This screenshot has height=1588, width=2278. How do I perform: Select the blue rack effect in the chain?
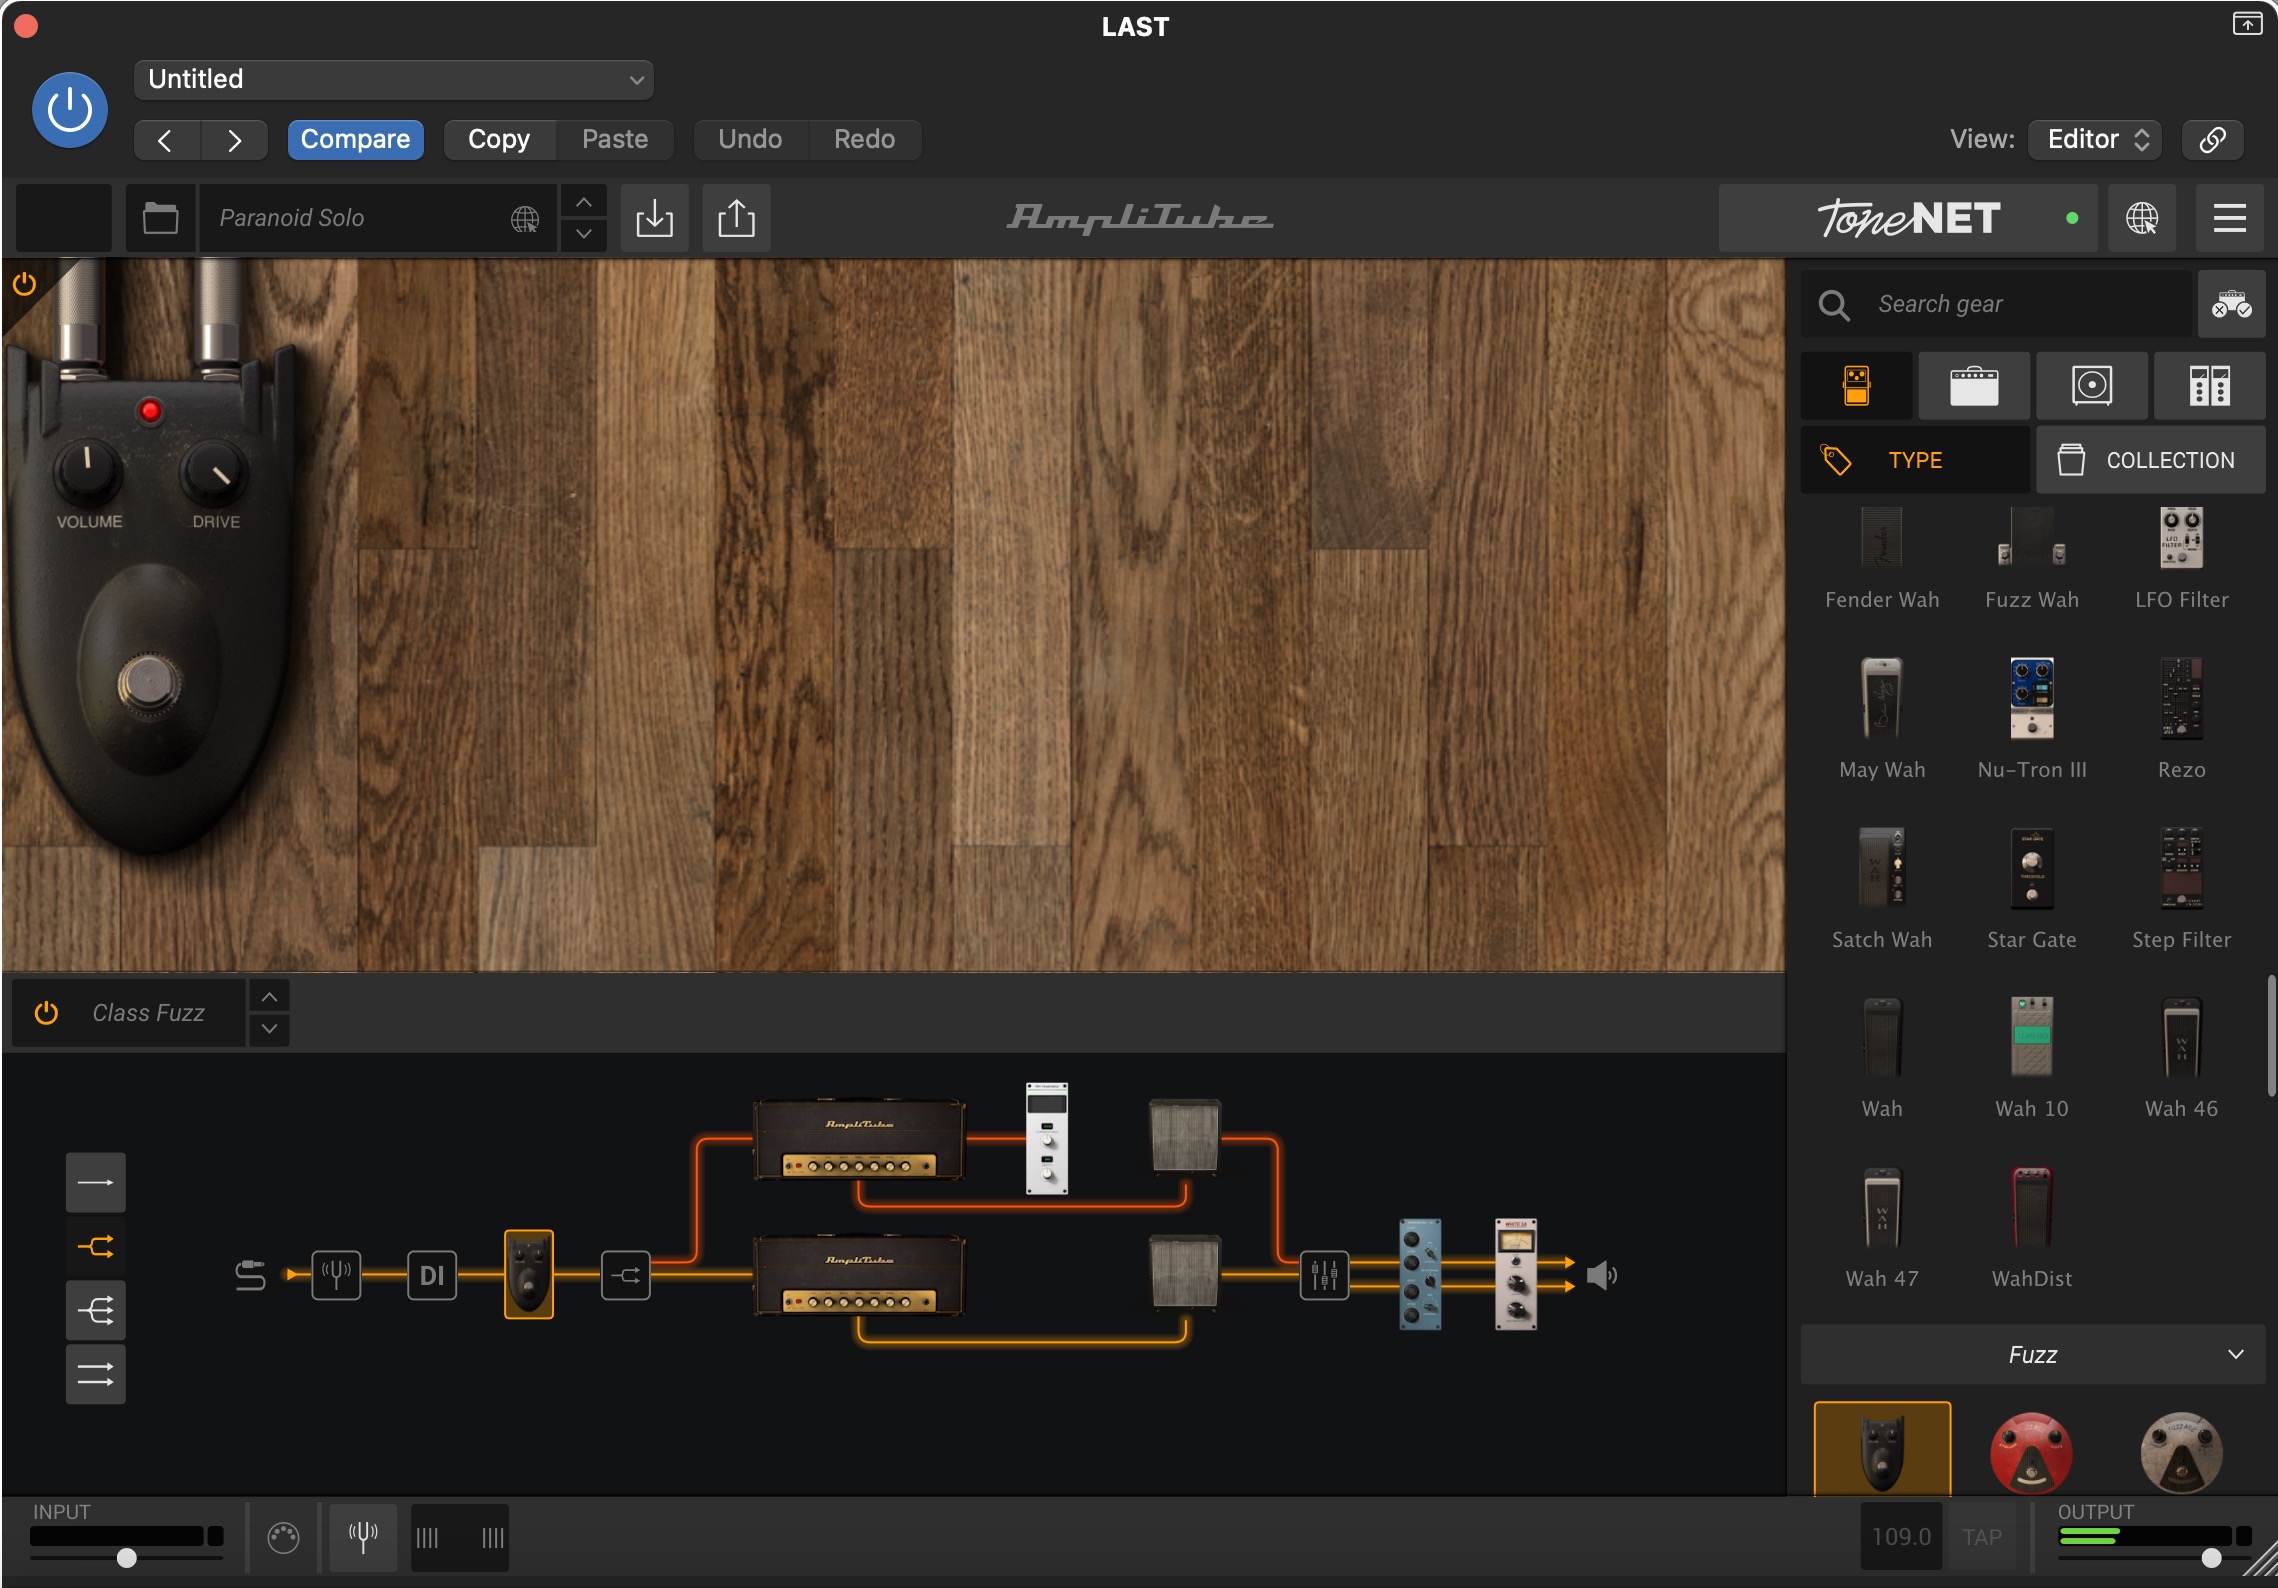1420,1274
